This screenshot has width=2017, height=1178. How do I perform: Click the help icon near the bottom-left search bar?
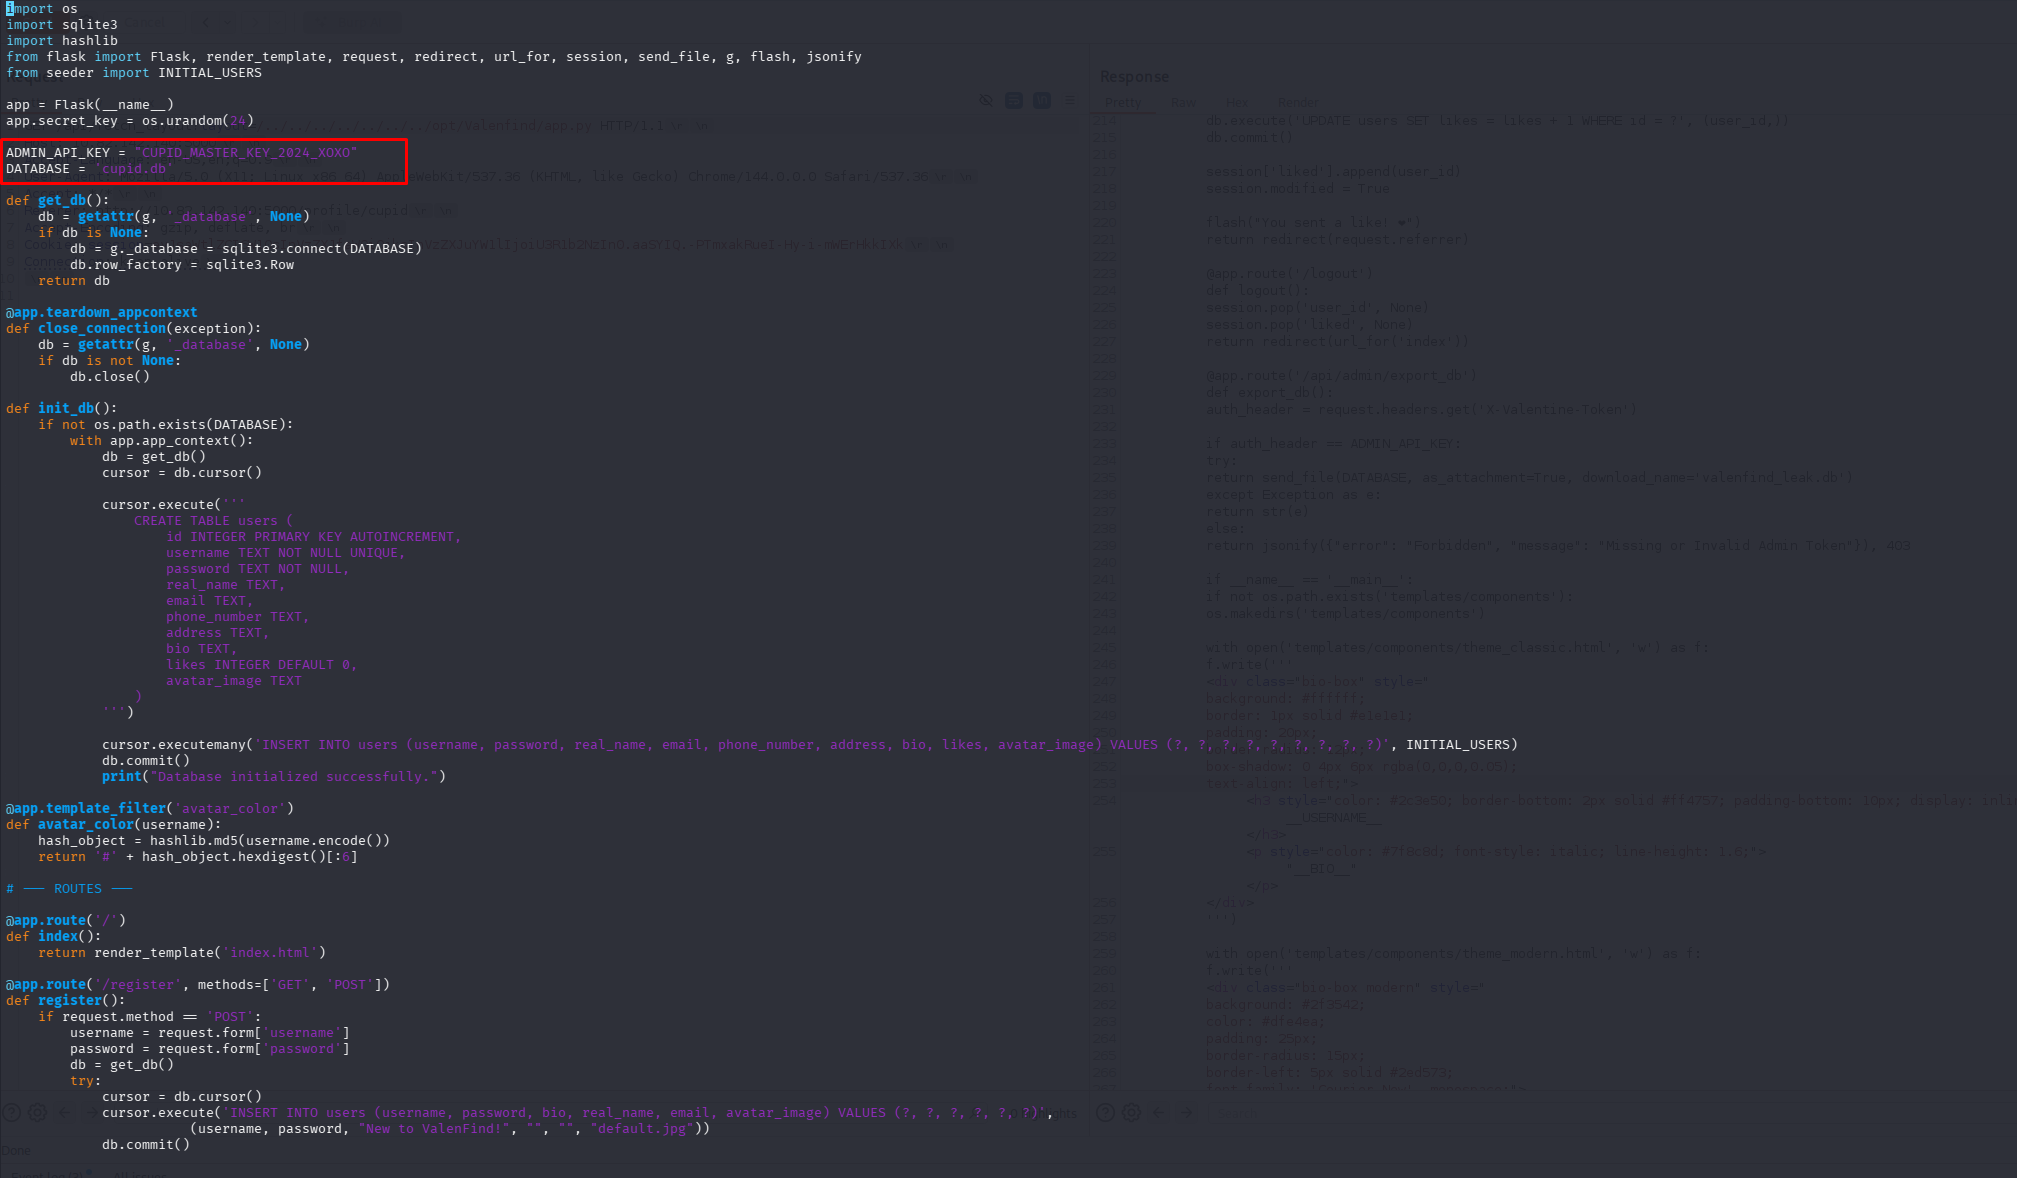point(13,1112)
